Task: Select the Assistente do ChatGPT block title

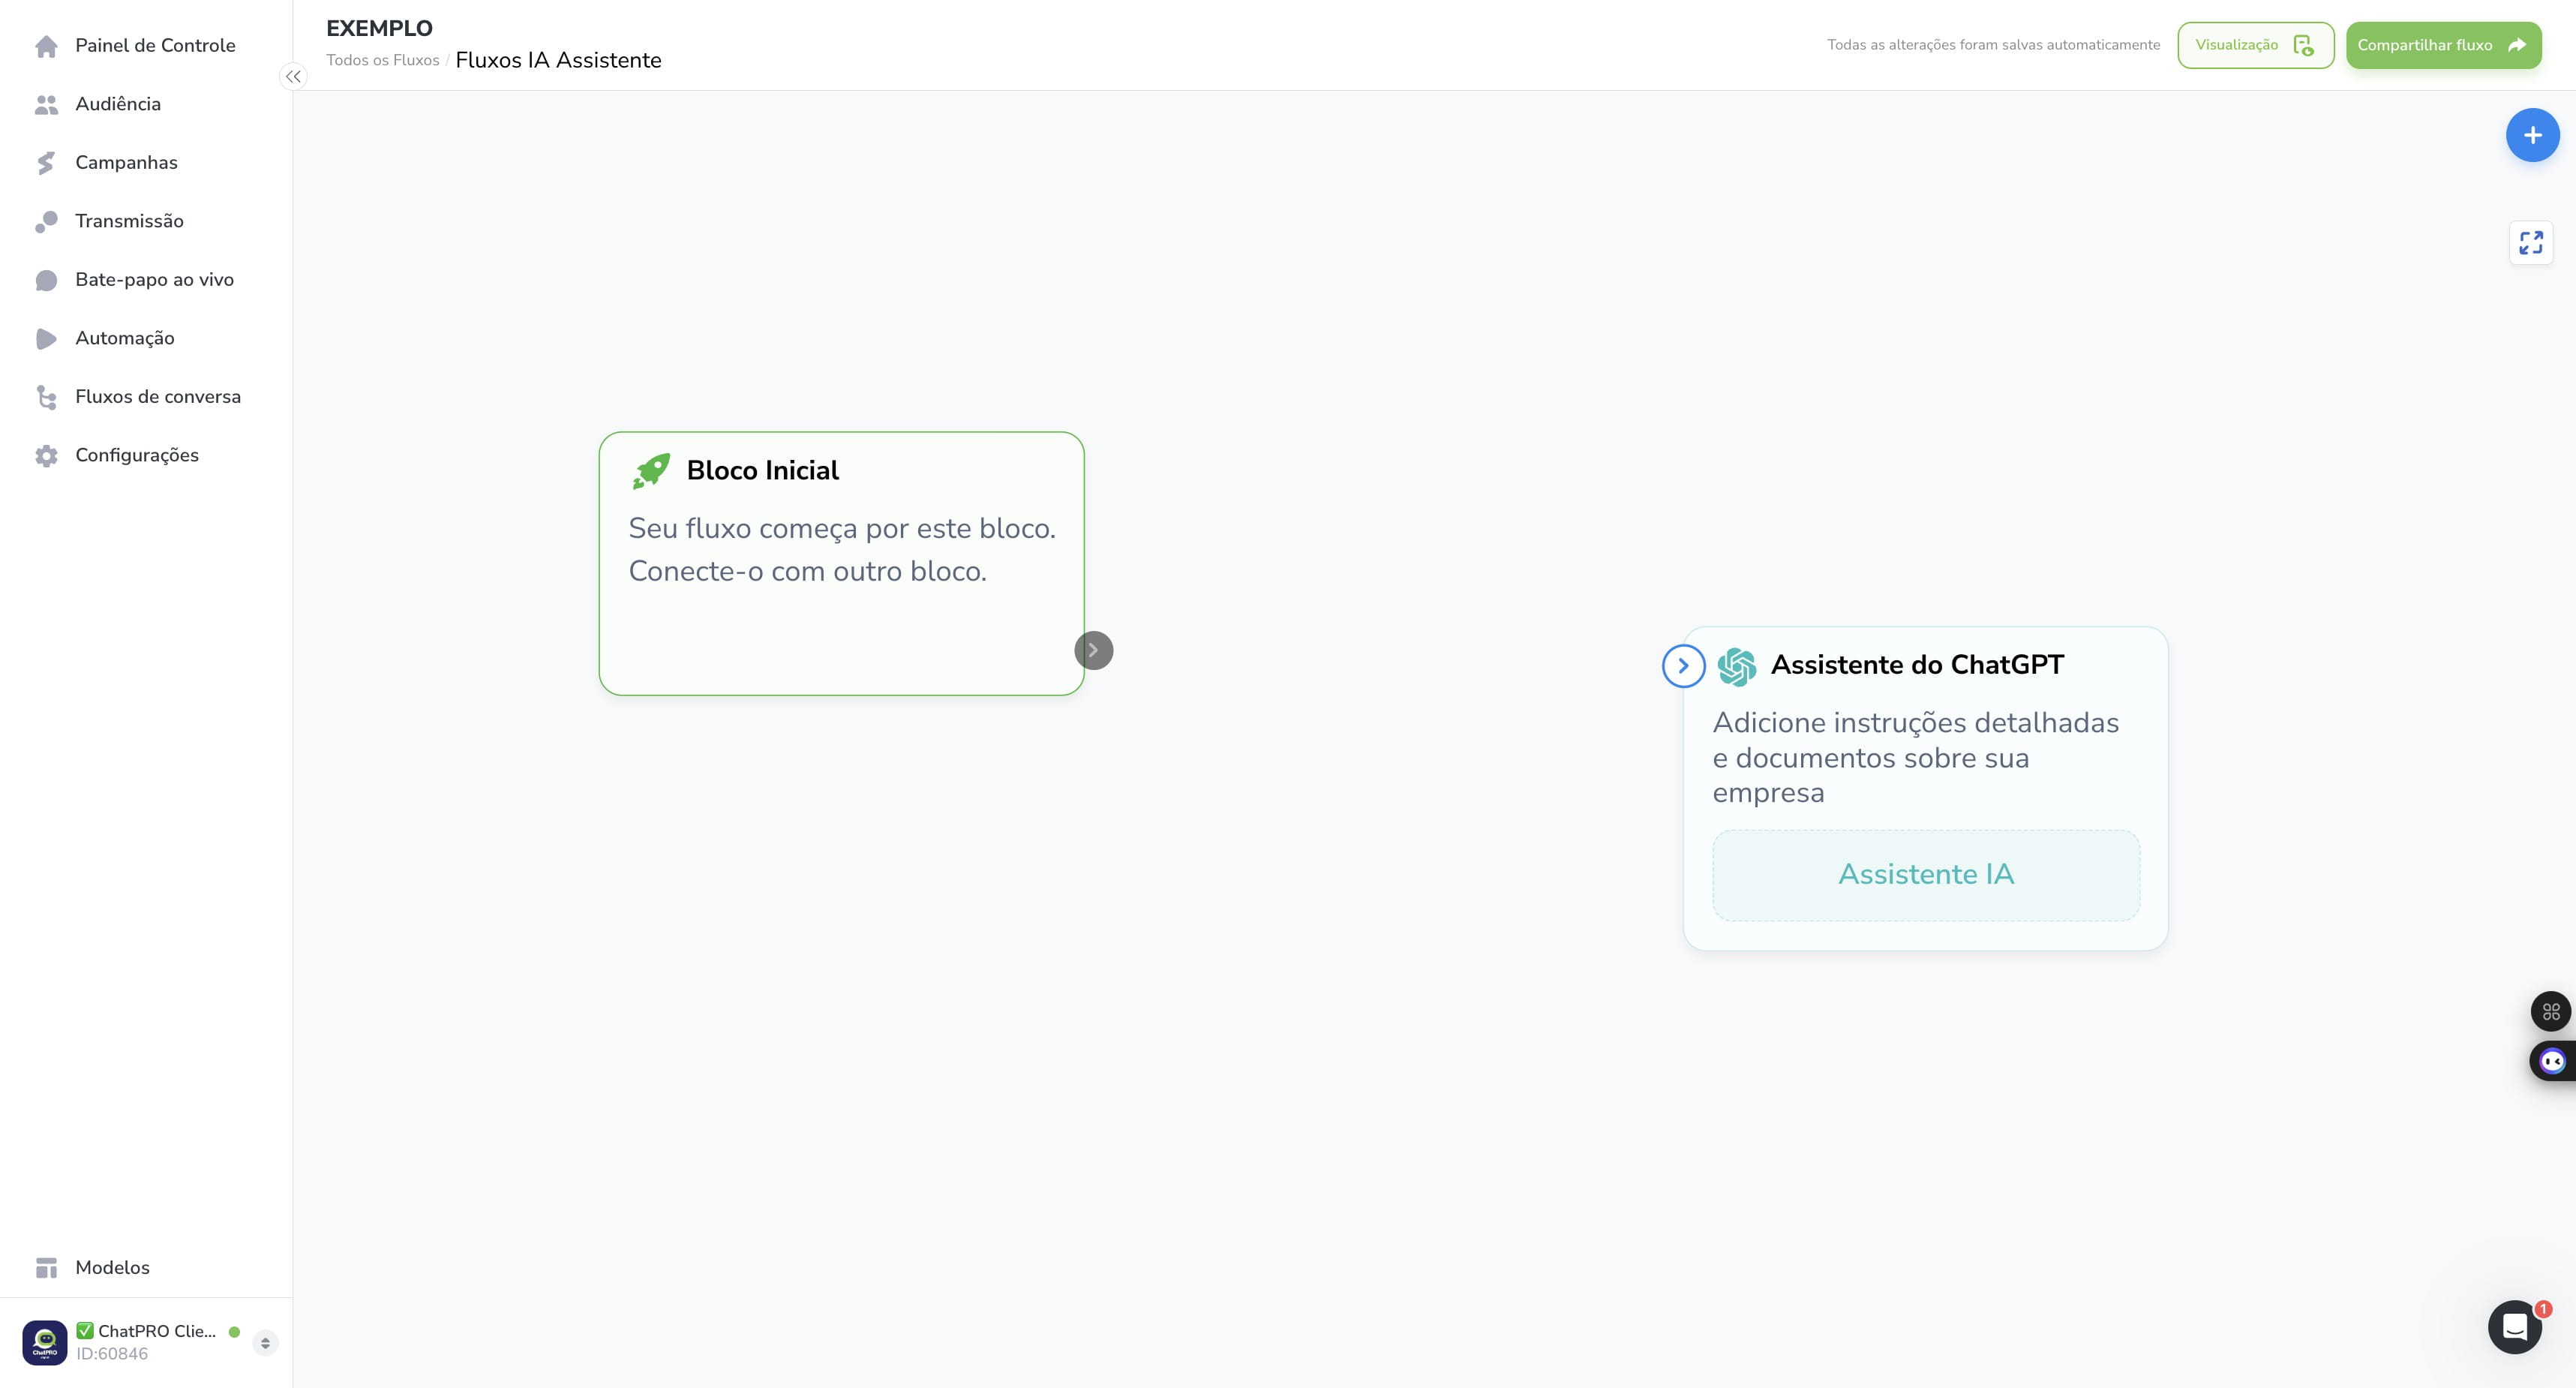Action: [x=1917, y=665]
